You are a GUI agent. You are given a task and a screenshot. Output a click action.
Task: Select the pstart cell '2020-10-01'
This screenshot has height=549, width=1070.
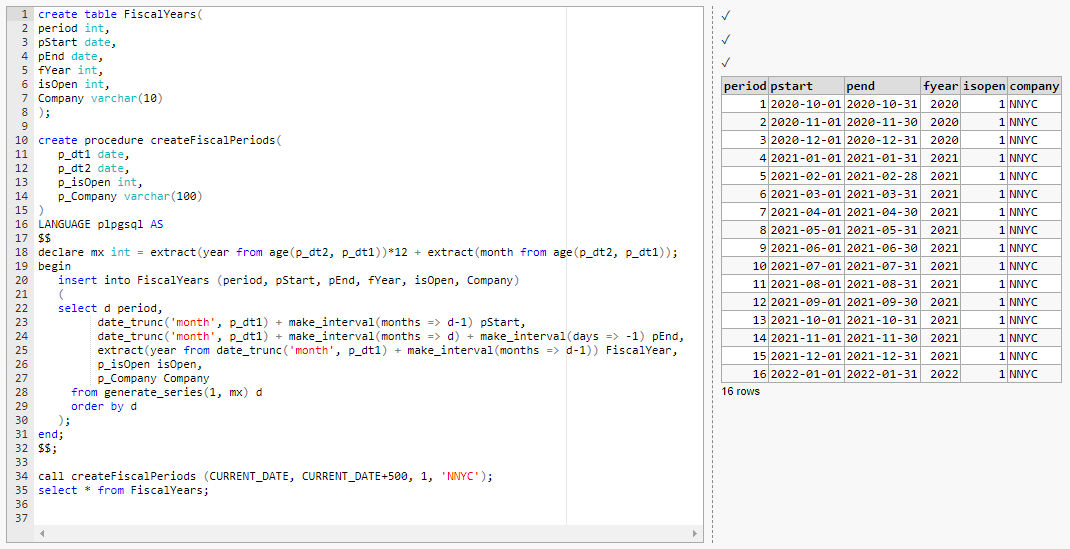pyautogui.click(x=806, y=104)
